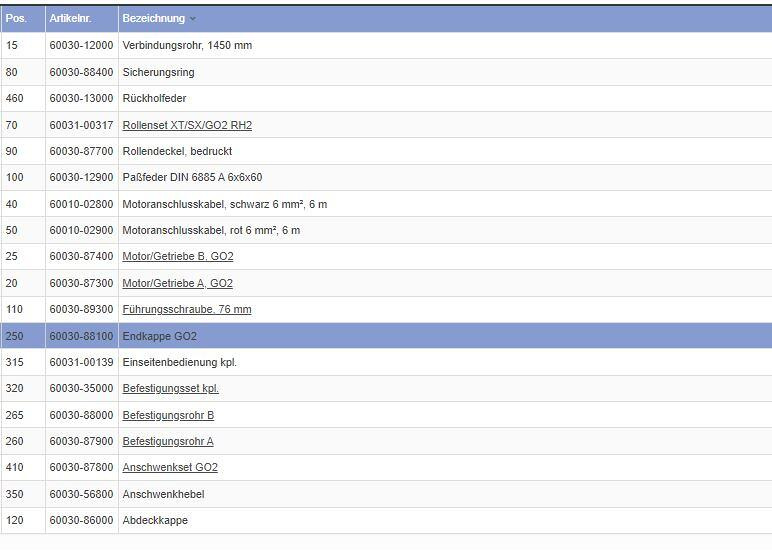Click article number 60030-13000 for Rückholfeder
The height and width of the screenshot is (550, 772).
[x=81, y=99]
